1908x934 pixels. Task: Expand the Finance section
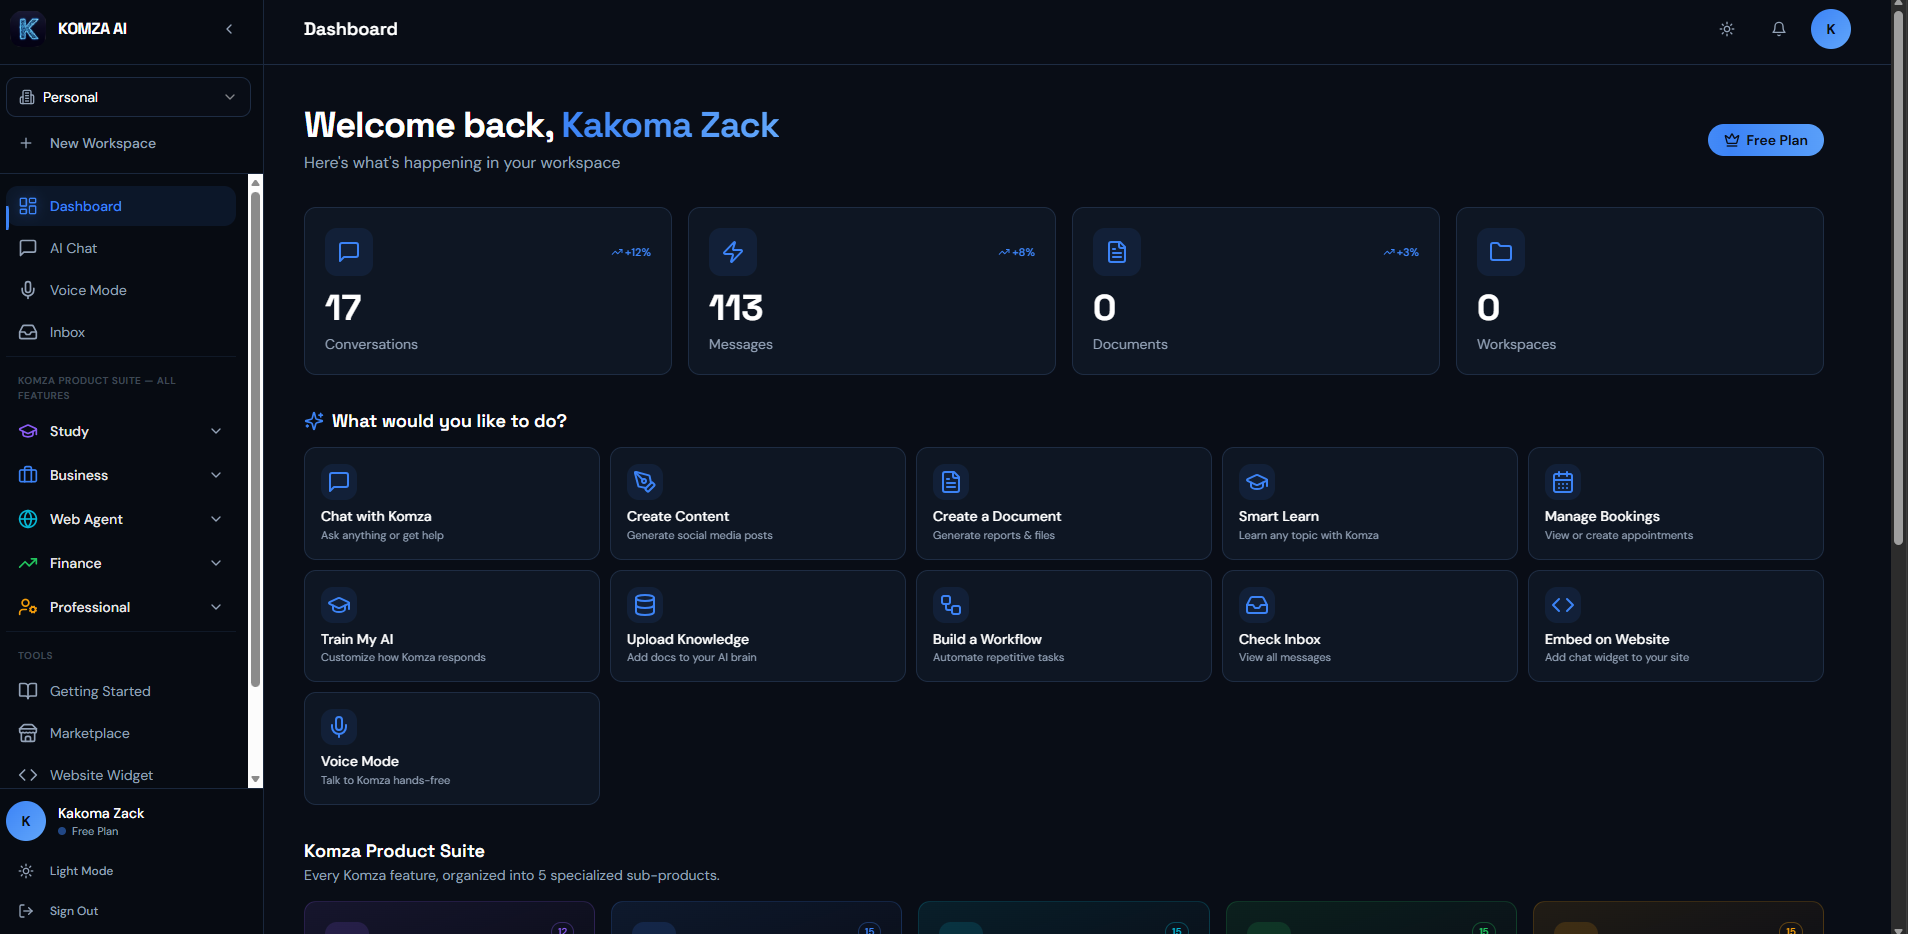[x=122, y=563]
